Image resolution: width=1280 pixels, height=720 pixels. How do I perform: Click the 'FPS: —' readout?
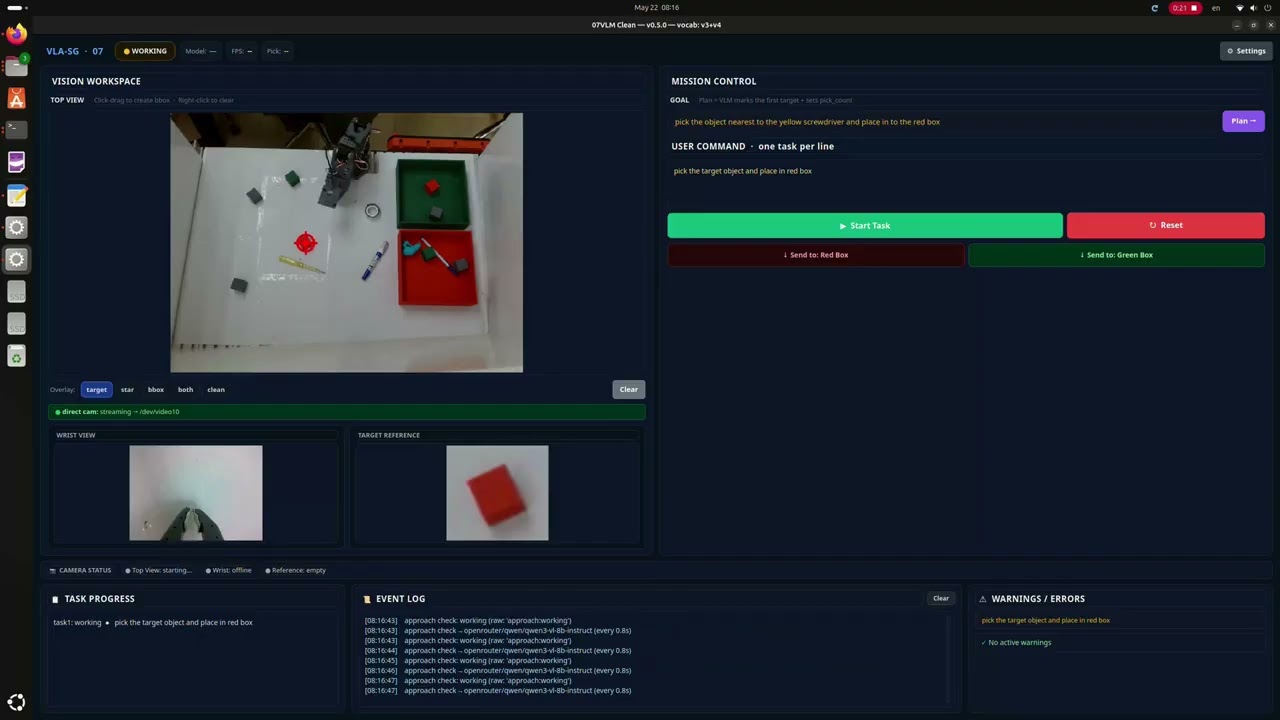tap(242, 51)
